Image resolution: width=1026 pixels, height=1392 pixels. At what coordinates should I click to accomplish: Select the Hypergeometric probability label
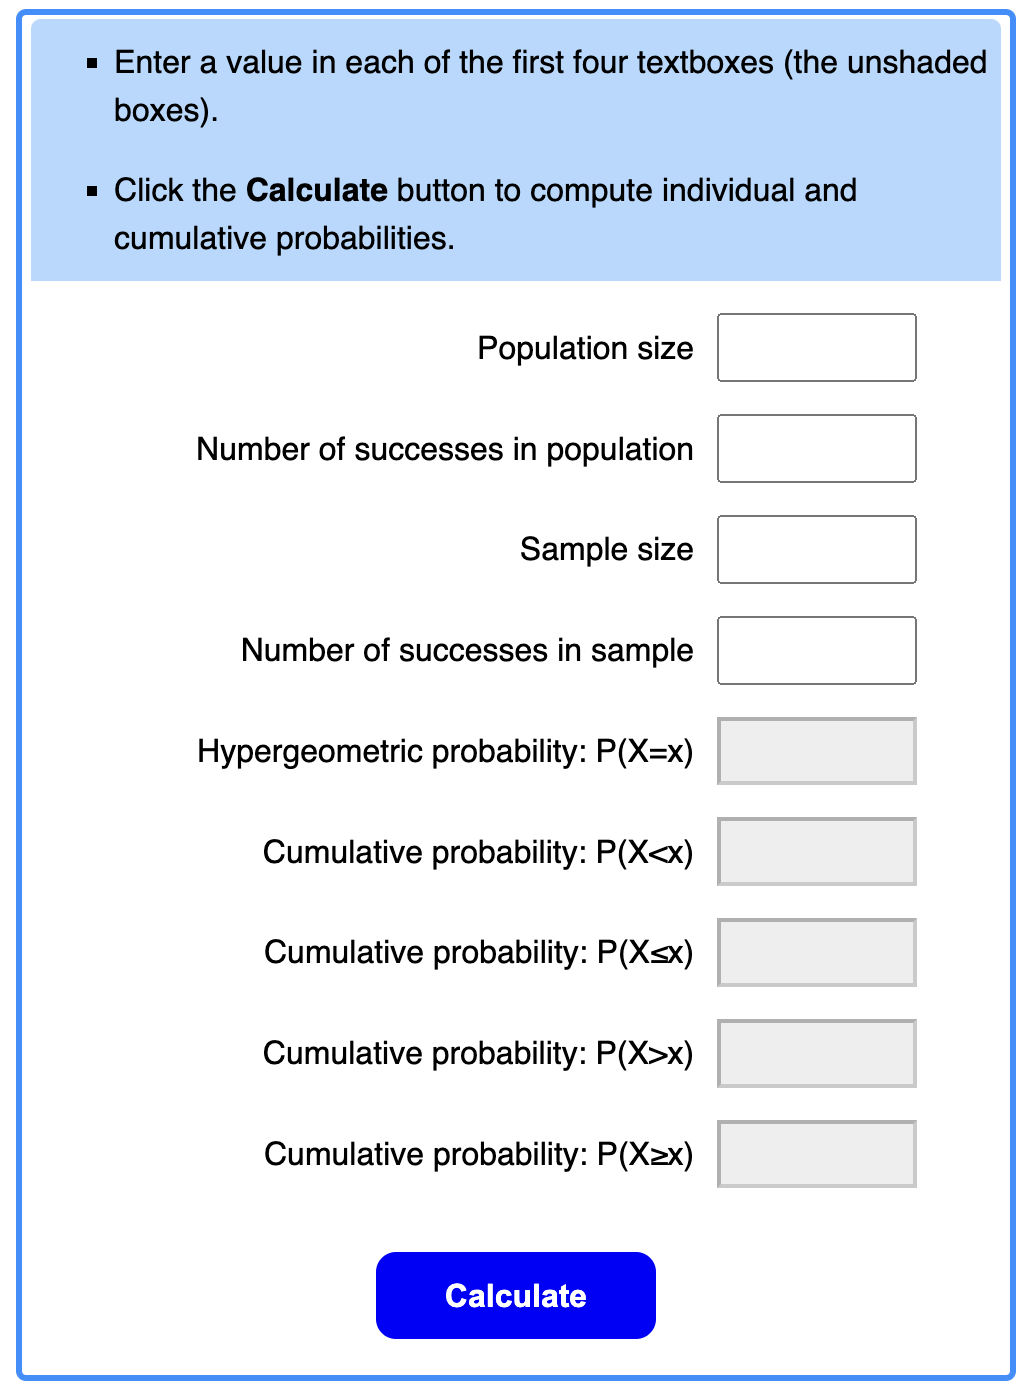[445, 751]
